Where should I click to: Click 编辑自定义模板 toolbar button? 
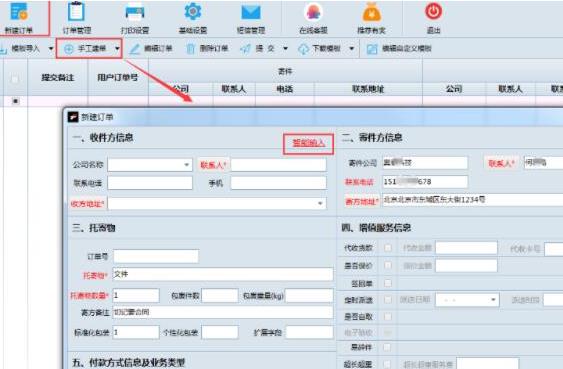click(399, 49)
